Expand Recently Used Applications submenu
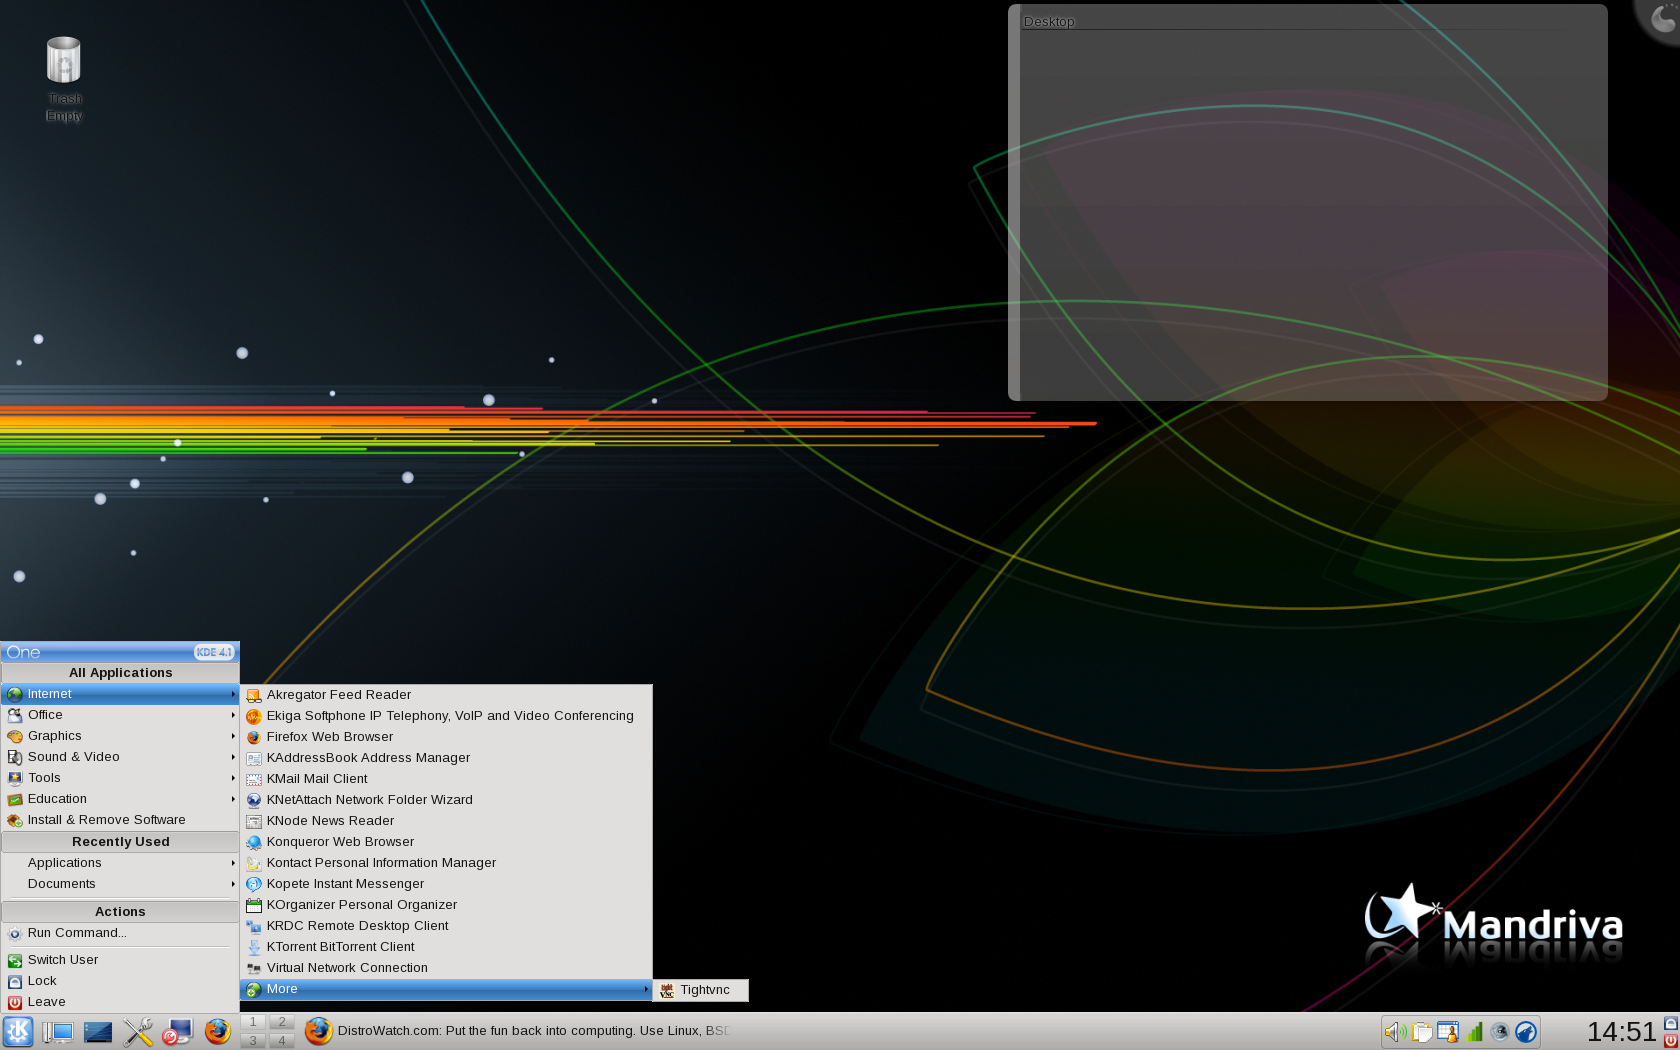The width and height of the screenshot is (1680, 1050). point(120,863)
